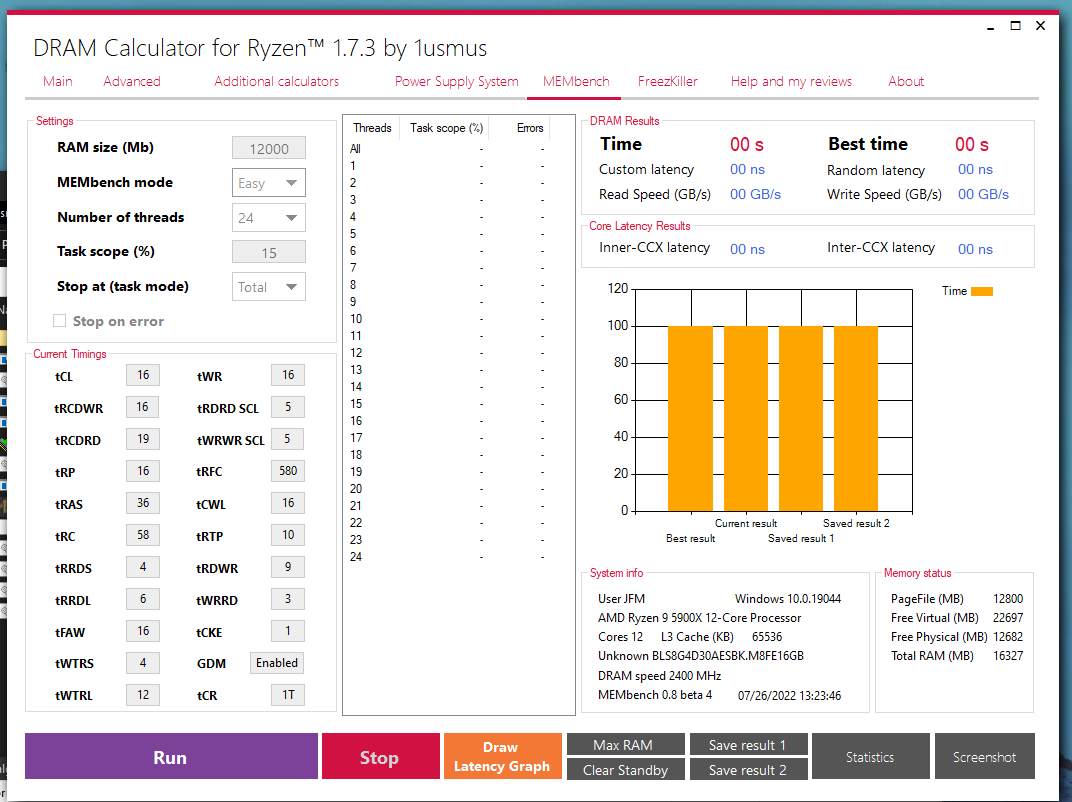Click the tCL value field
The width and height of the screenshot is (1072, 802).
click(143, 375)
